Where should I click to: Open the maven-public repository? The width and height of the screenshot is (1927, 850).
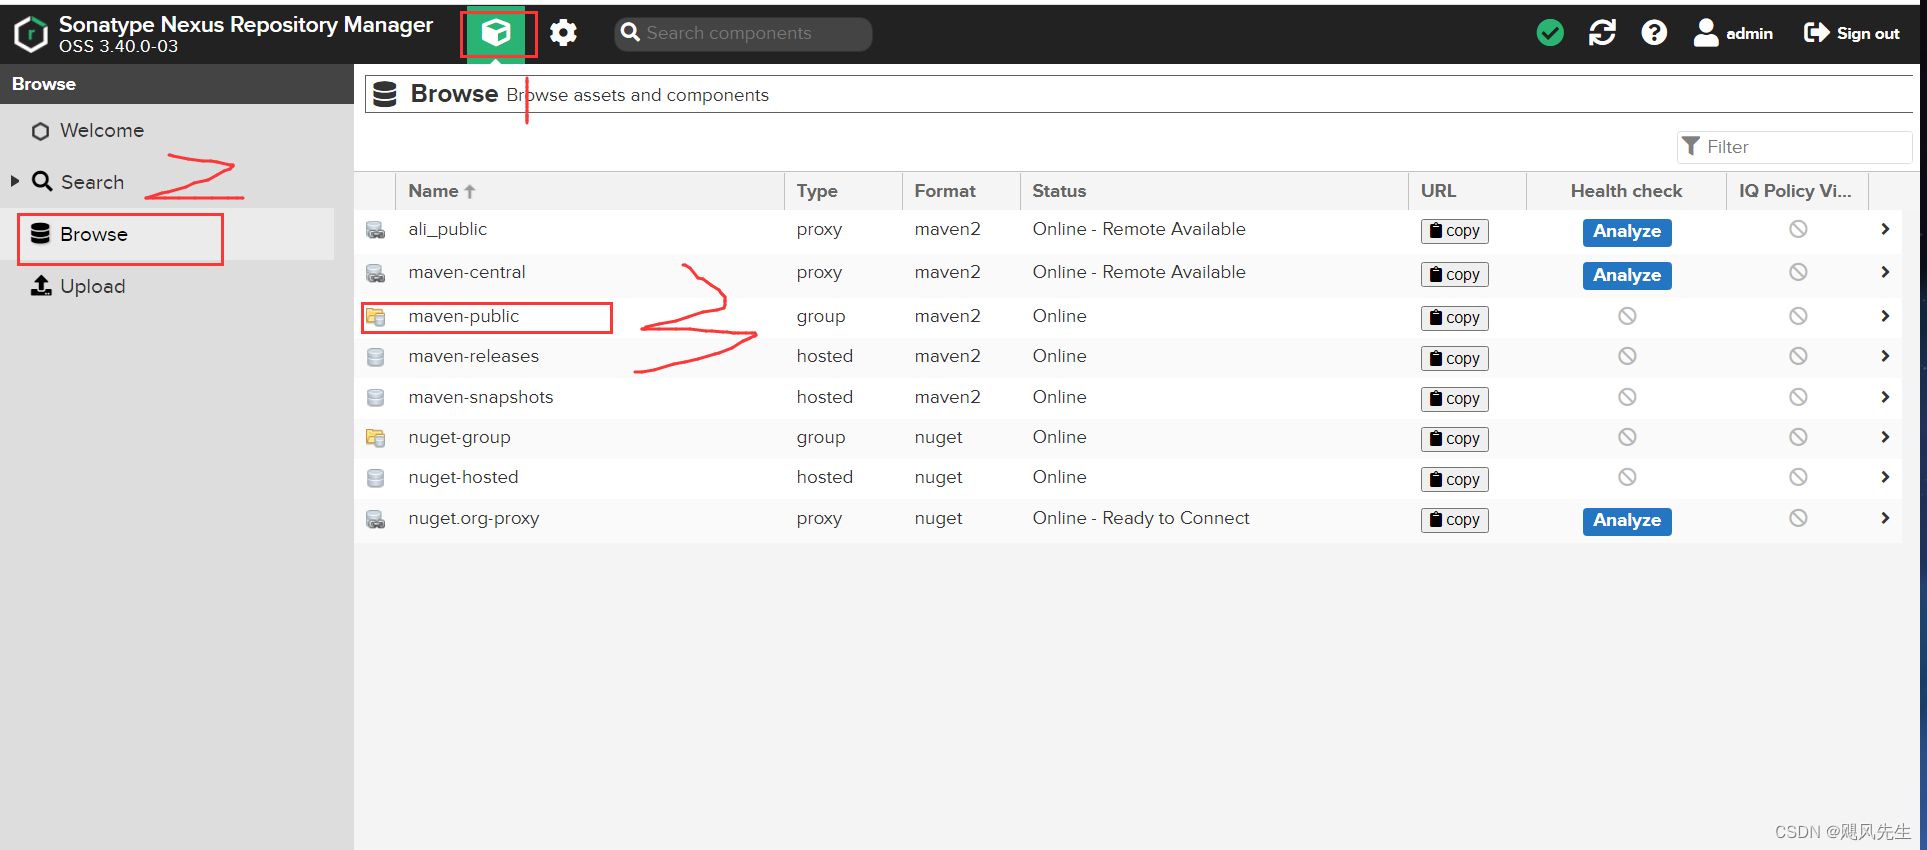[464, 316]
